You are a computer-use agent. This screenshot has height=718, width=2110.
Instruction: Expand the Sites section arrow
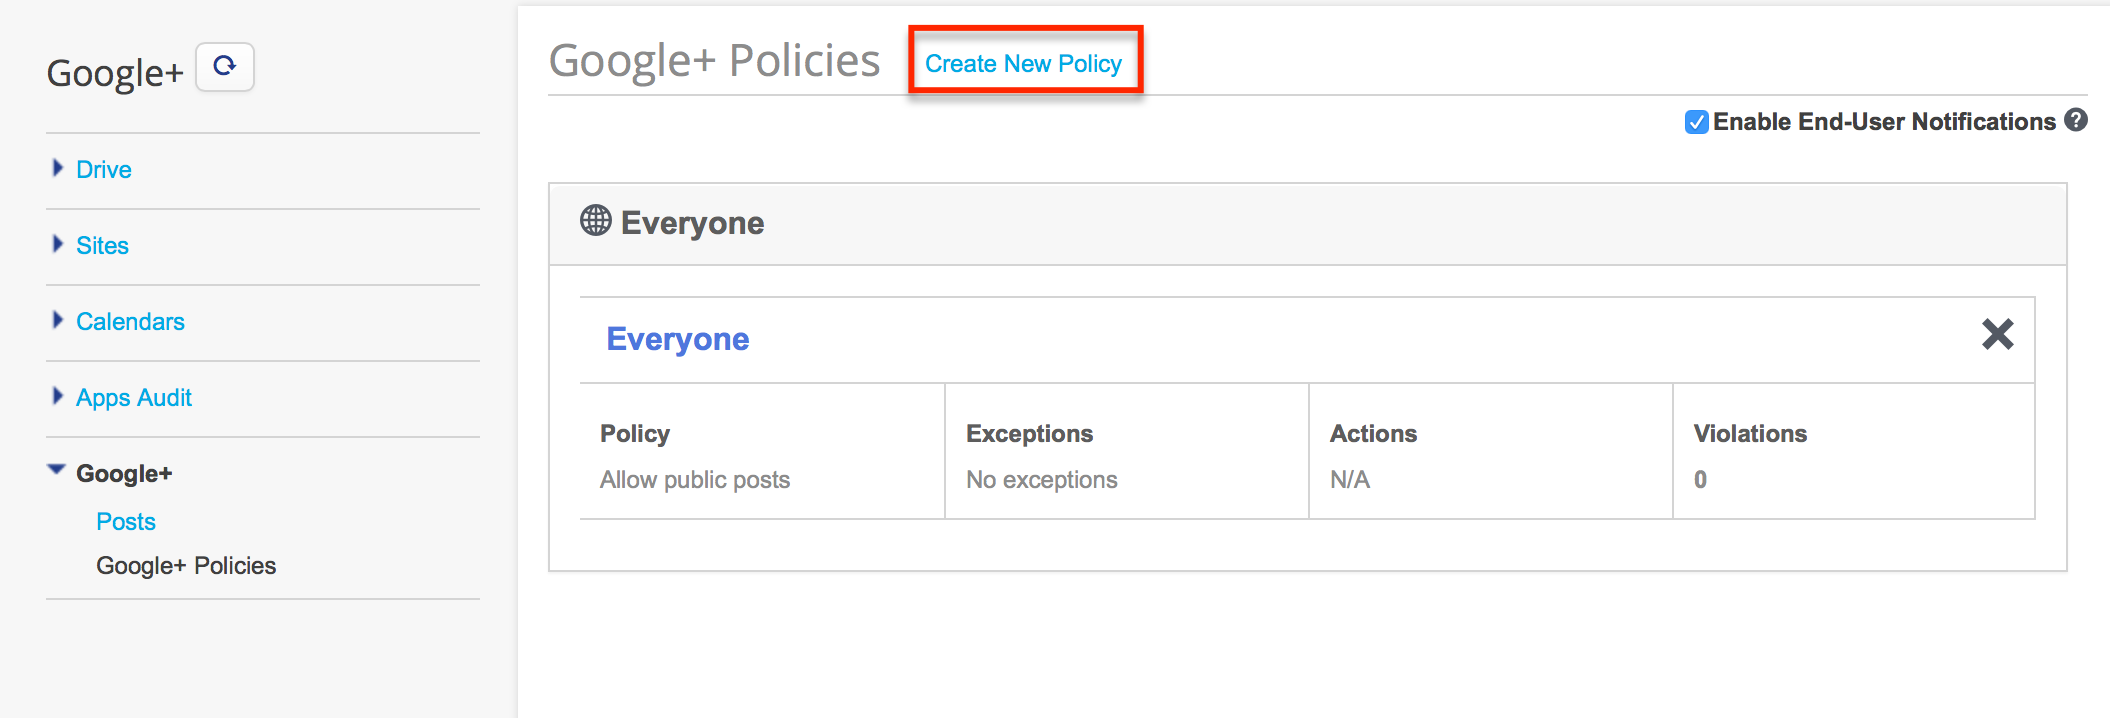click(x=58, y=244)
